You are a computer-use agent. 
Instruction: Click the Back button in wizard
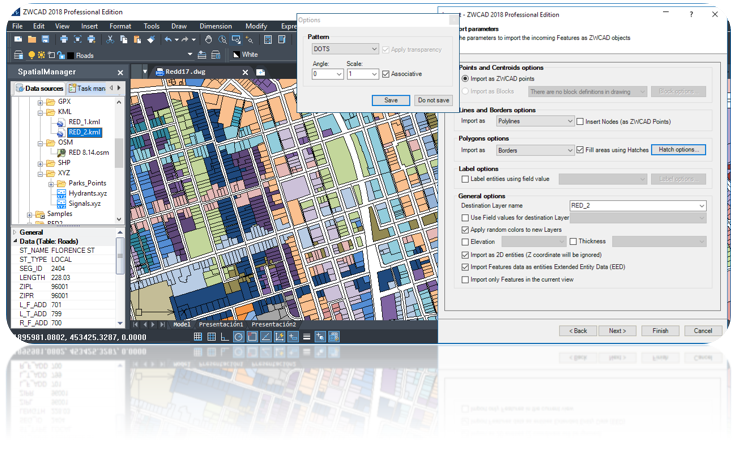[x=578, y=330]
